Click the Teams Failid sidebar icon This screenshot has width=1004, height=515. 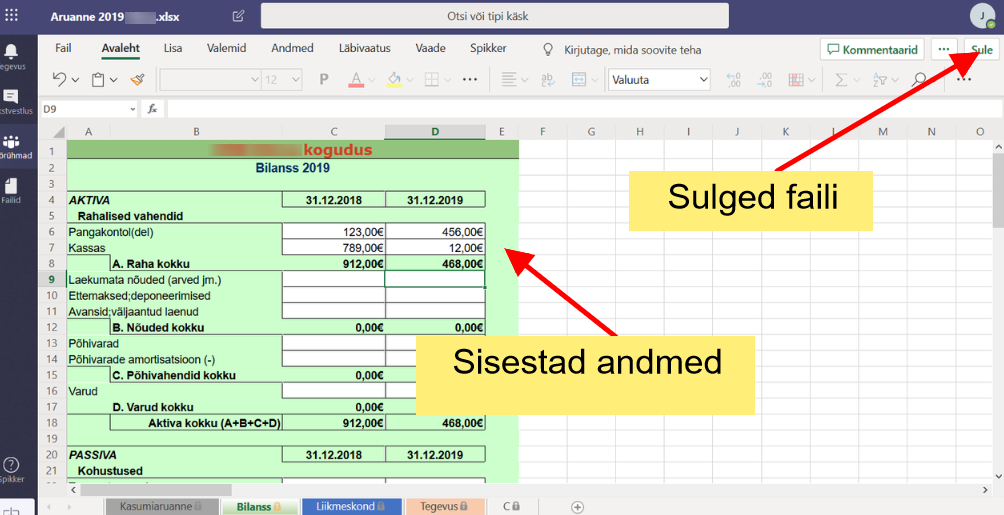(x=12, y=190)
